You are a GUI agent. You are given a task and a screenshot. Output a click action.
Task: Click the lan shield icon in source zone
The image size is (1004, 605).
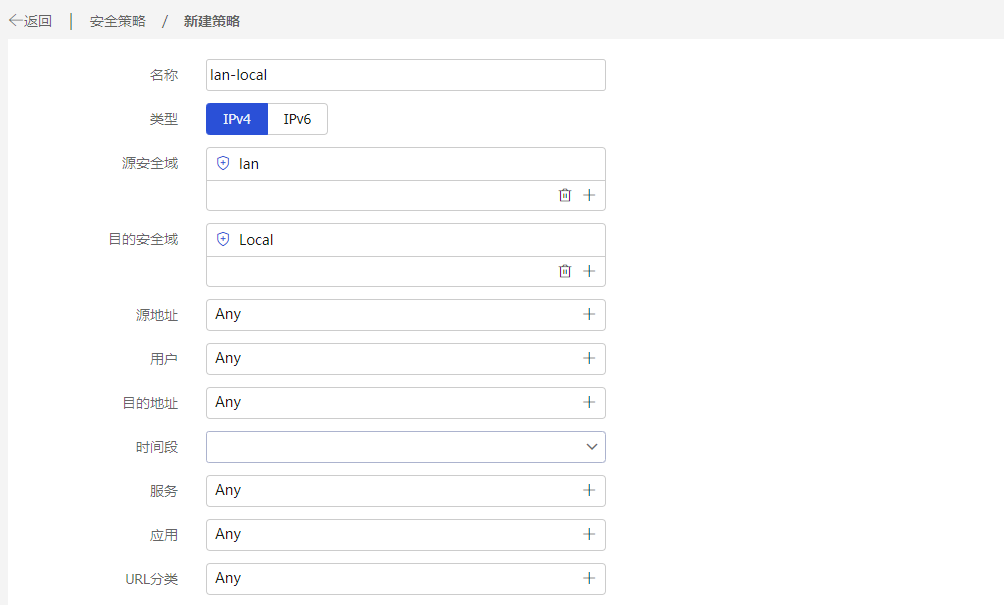(x=223, y=163)
